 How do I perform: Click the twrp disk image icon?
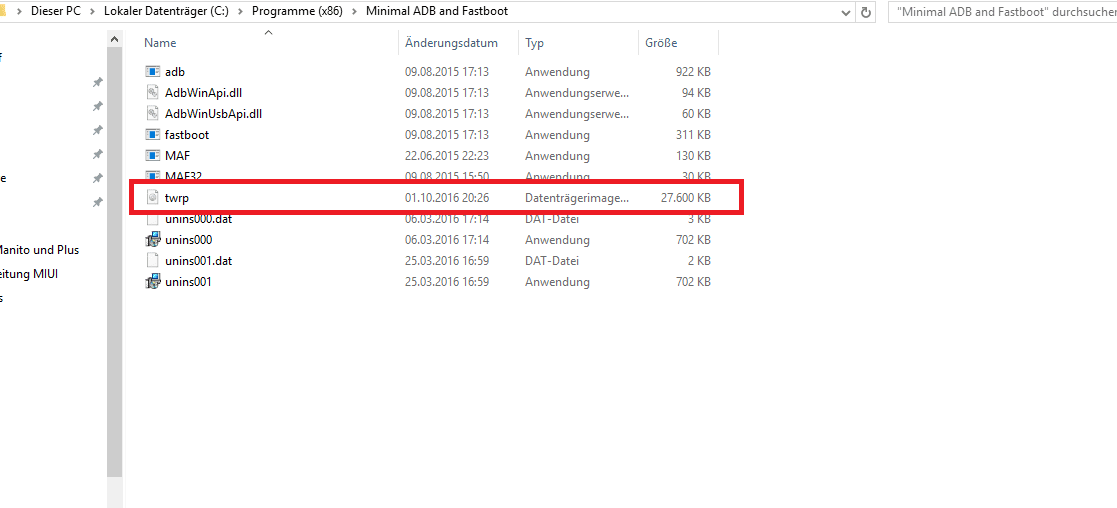pos(152,198)
